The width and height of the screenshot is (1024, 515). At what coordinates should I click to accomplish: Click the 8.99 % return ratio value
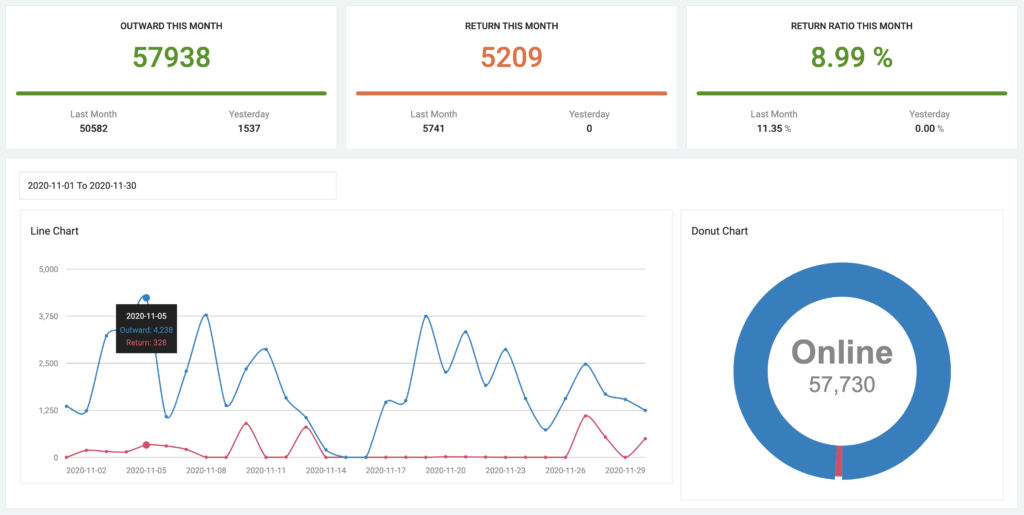point(851,57)
